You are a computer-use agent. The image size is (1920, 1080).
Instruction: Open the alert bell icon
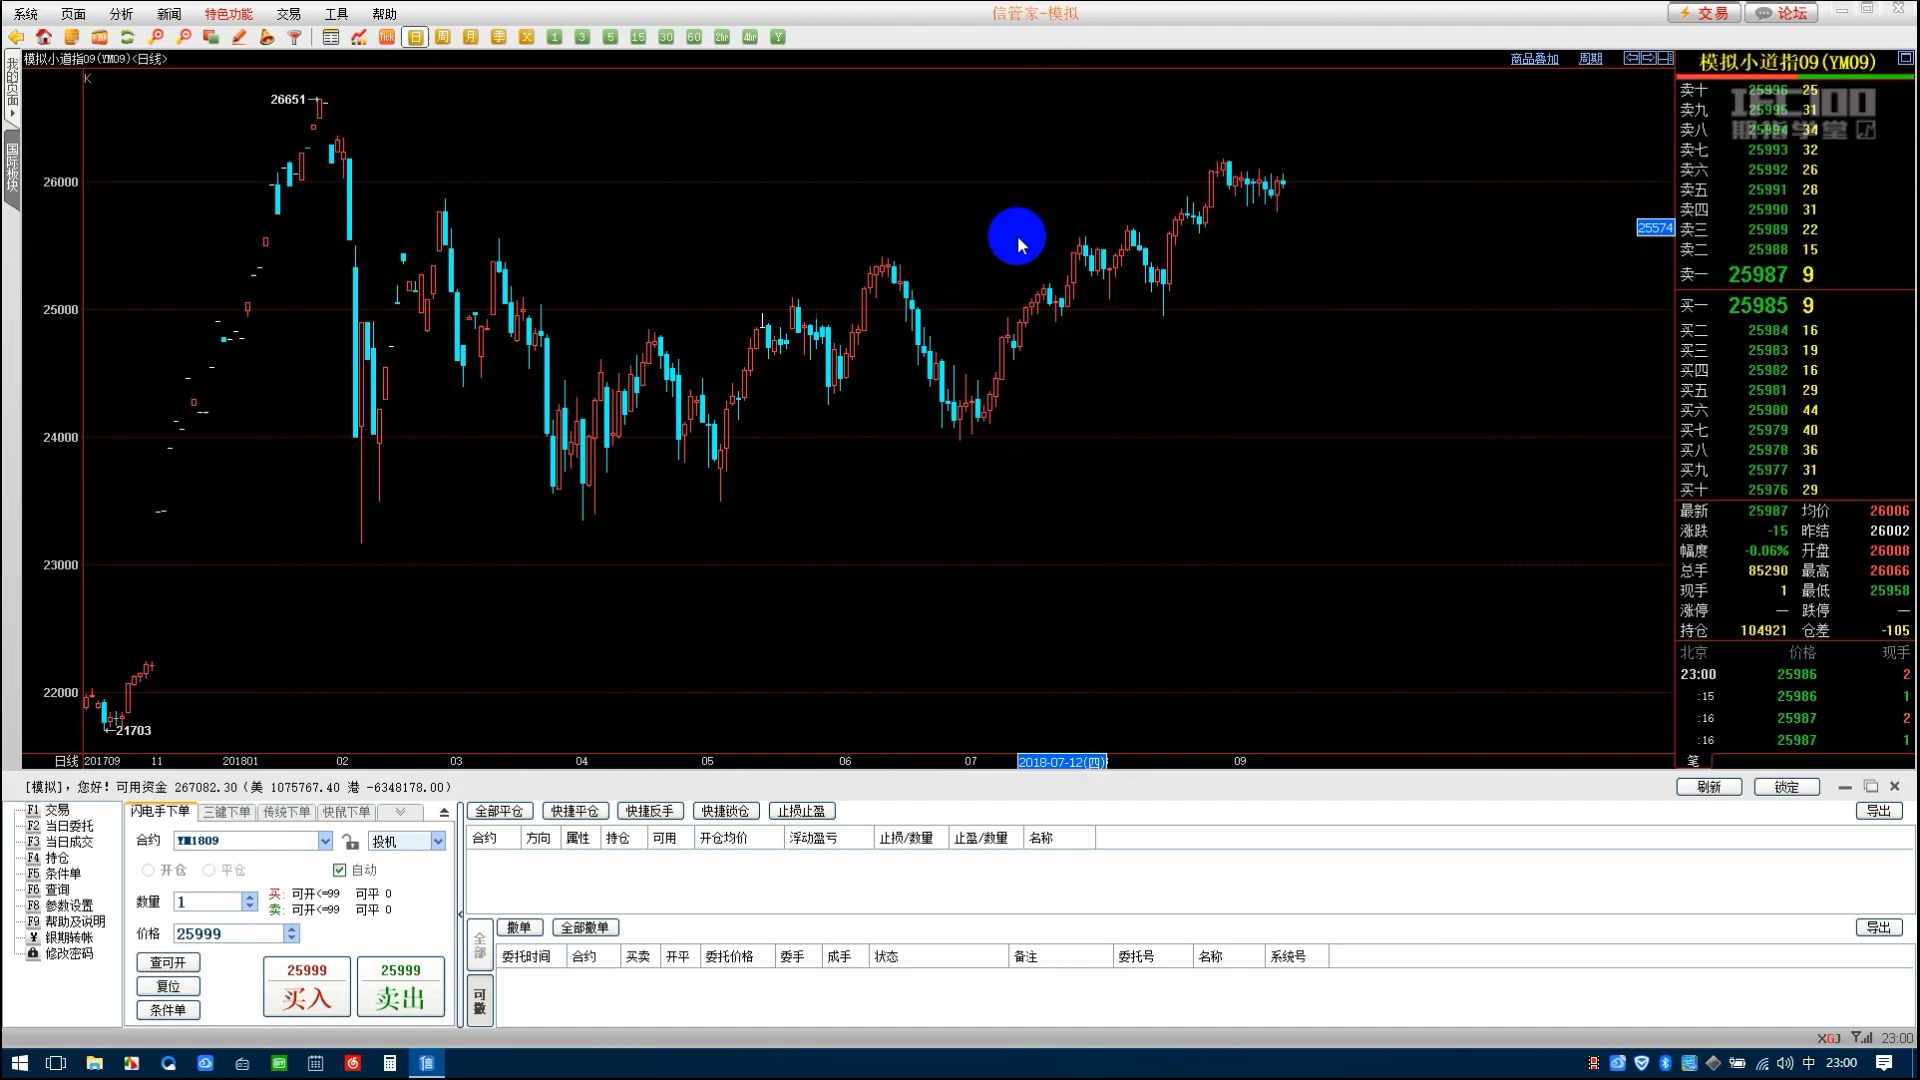coord(267,37)
